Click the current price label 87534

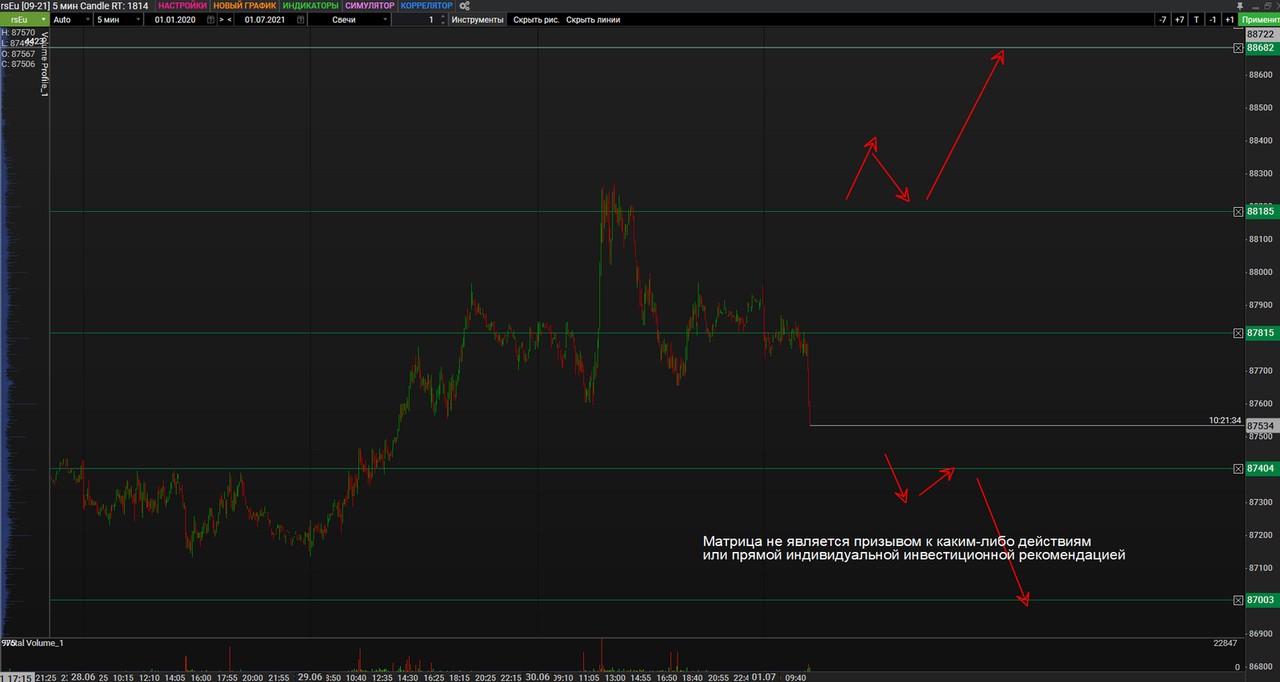1261,426
